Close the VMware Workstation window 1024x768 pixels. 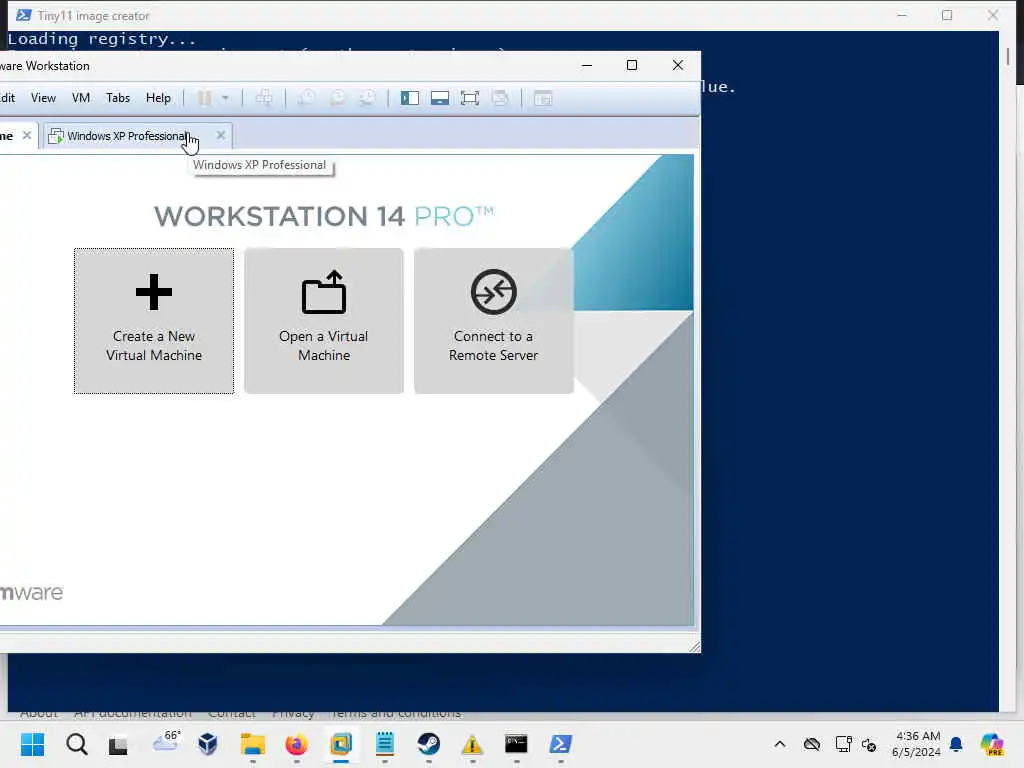click(x=678, y=65)
